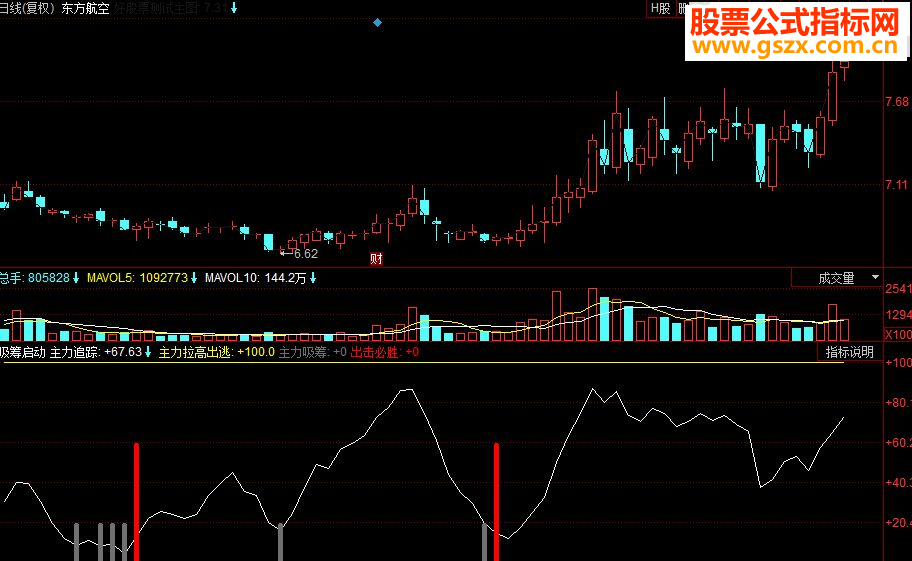
Task: Select the 东方航空 stock name
Action: (x=86, y=9)
